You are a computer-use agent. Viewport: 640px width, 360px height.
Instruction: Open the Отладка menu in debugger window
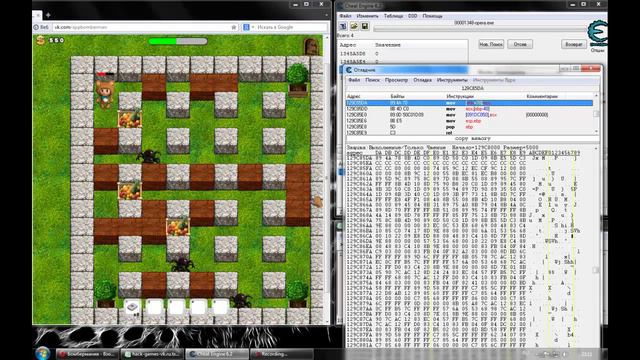pos(422,80)
